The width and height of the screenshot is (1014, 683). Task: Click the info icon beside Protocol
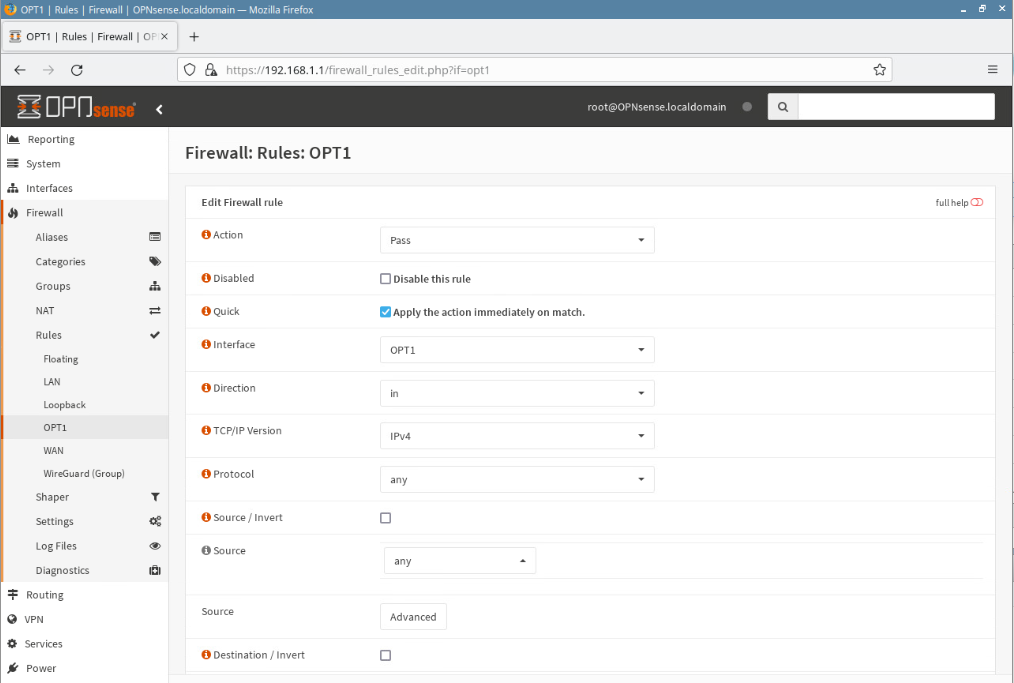[206, 474]
